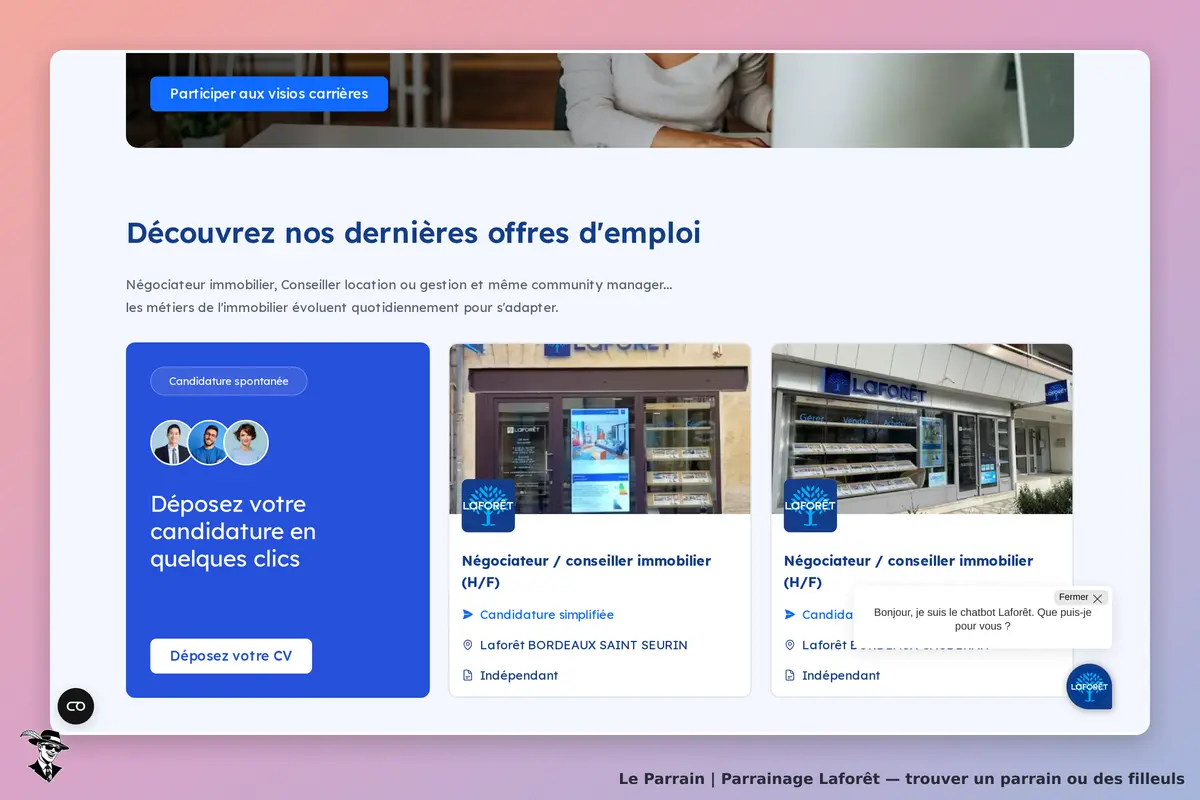
Task: Click Laforêt BORDEAUX SAINT SEURIN location text
Action: (584, 645)
